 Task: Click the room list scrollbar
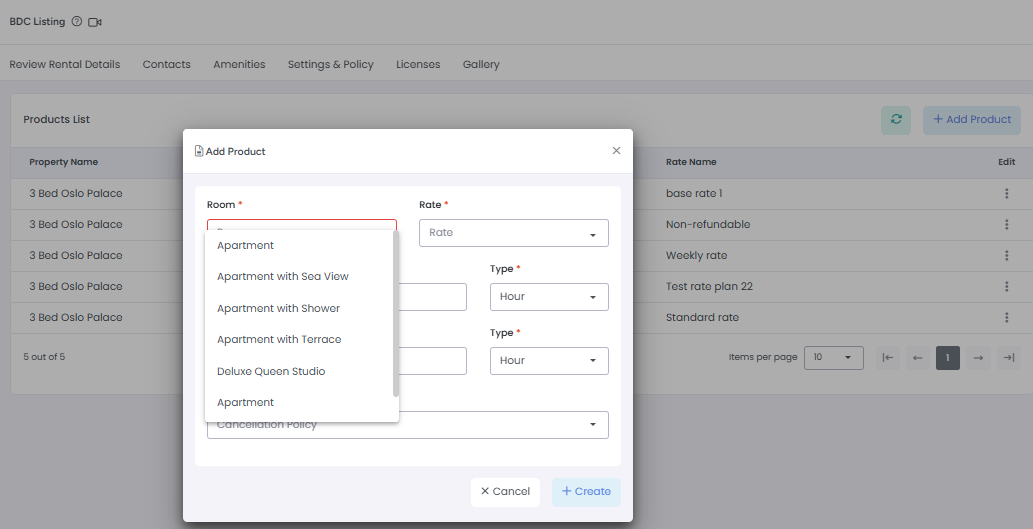click(x=396, y=314)
